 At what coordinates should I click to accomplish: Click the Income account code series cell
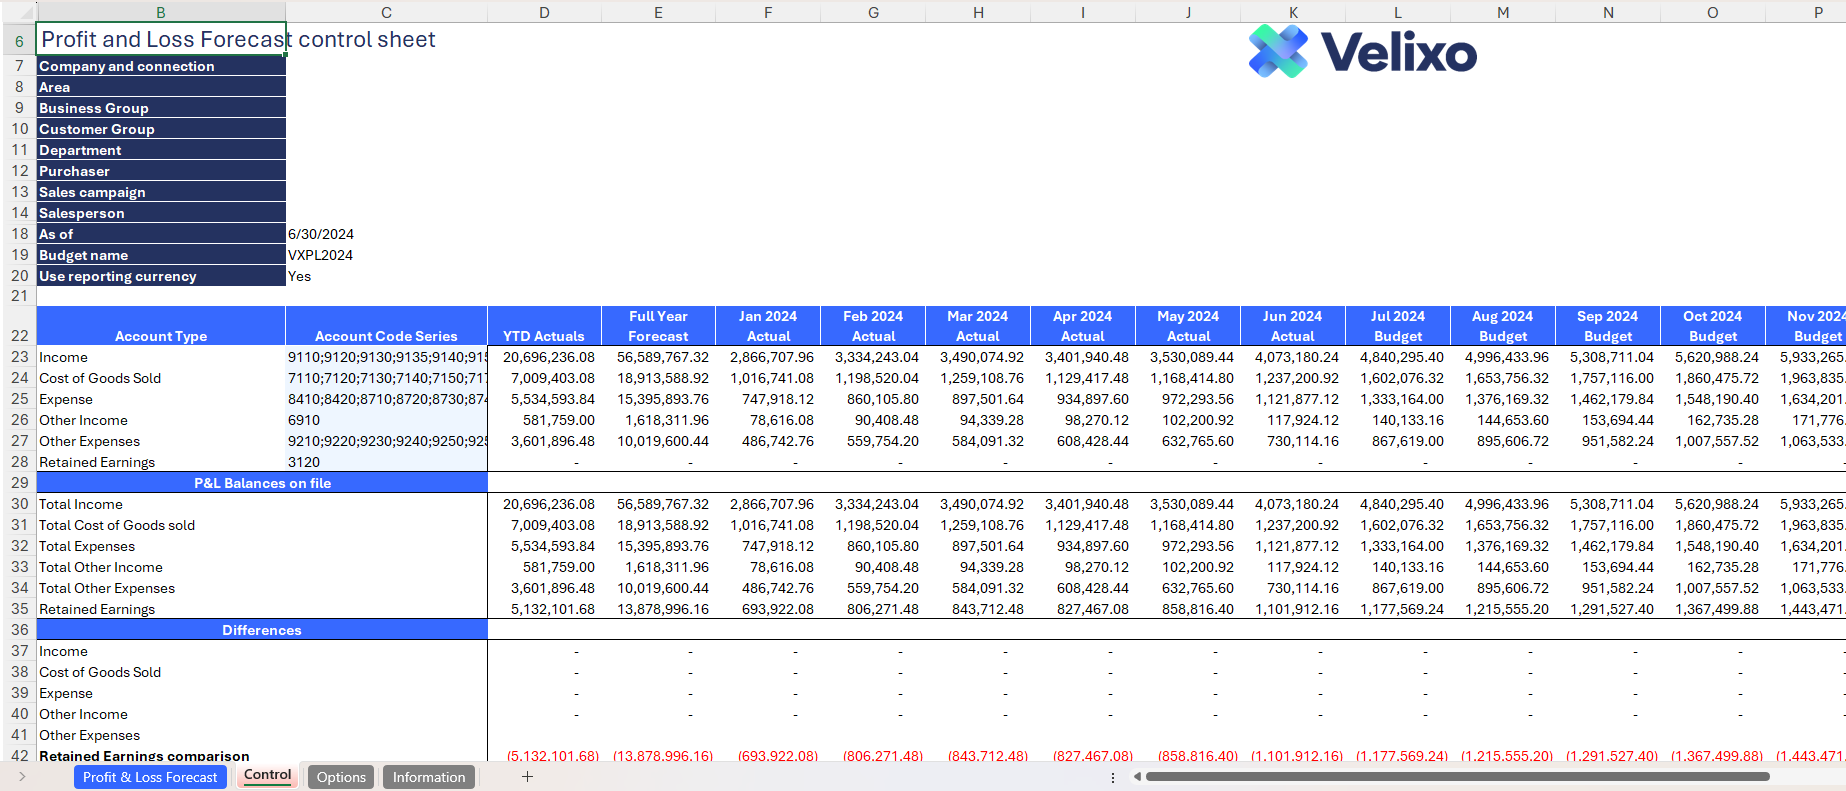point(386,357)
